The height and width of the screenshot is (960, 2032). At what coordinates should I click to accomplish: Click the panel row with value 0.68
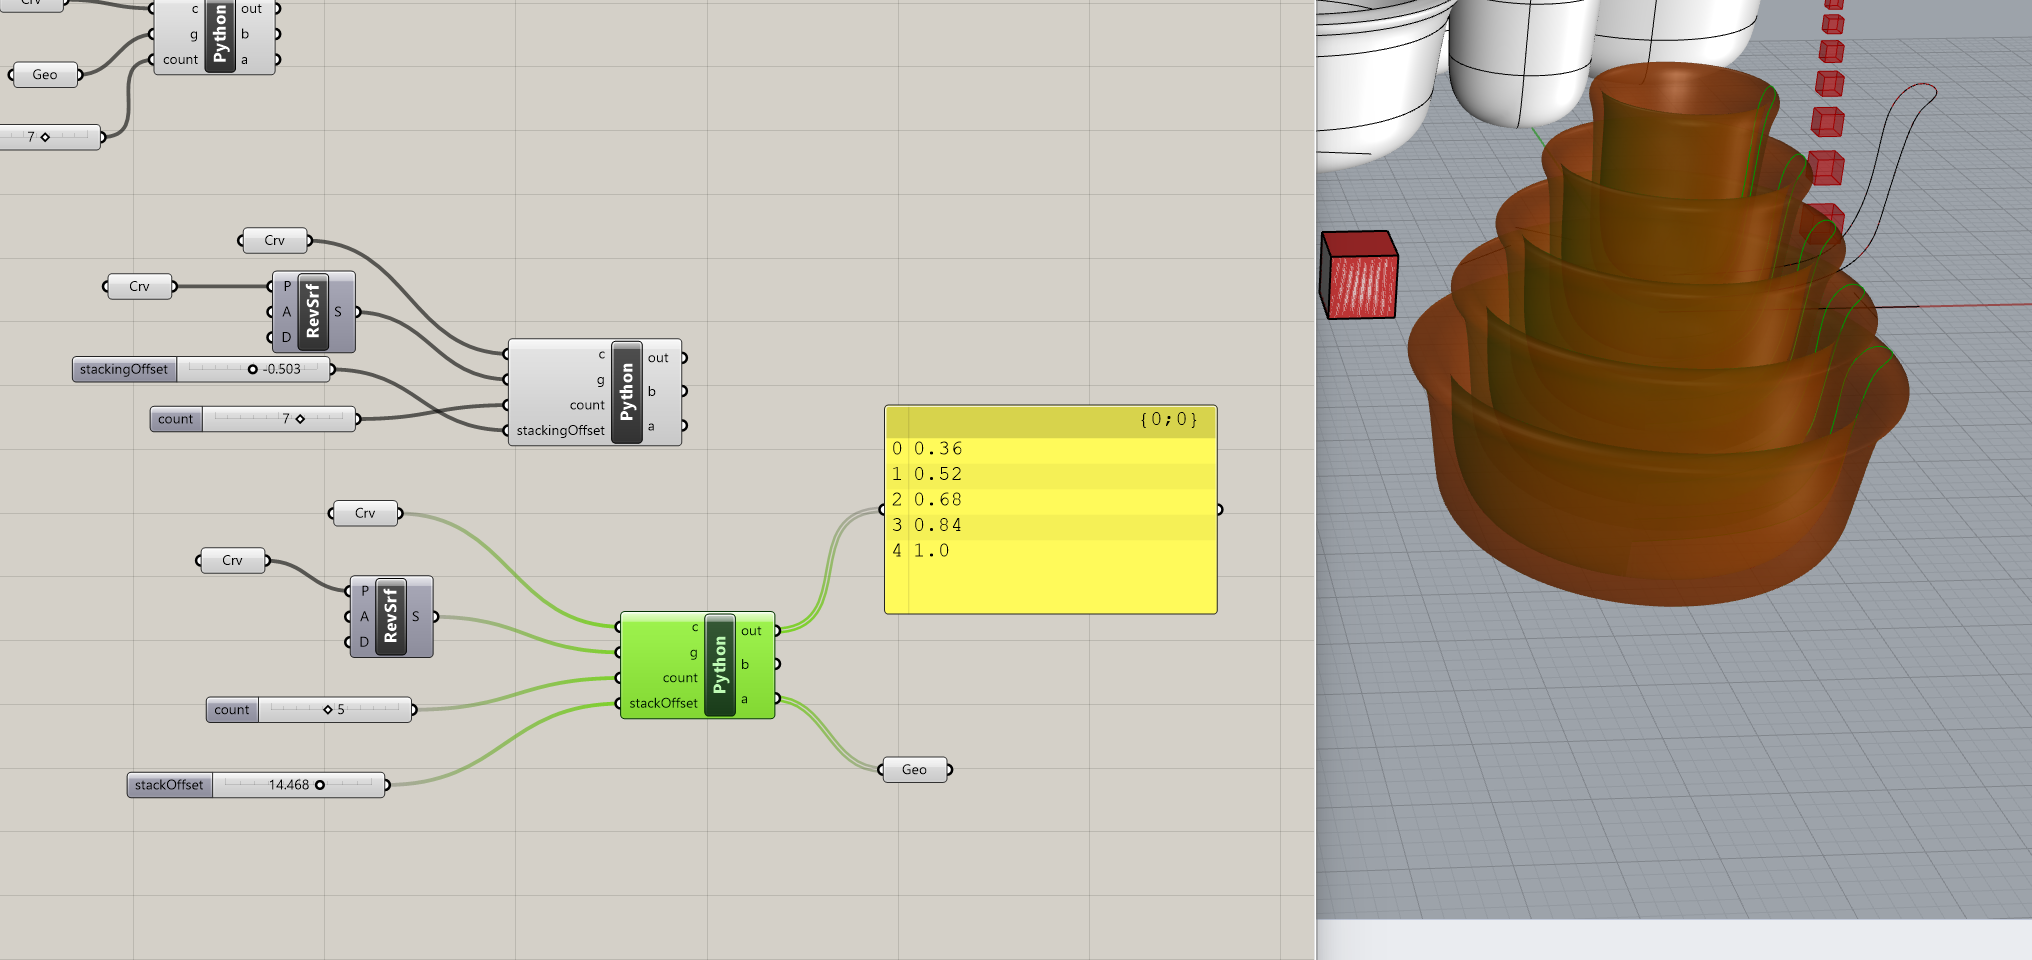coord(1051,500)
